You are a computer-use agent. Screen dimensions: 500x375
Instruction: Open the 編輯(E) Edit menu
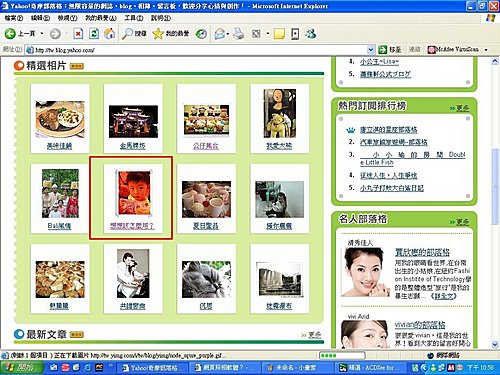coord(40,18)
